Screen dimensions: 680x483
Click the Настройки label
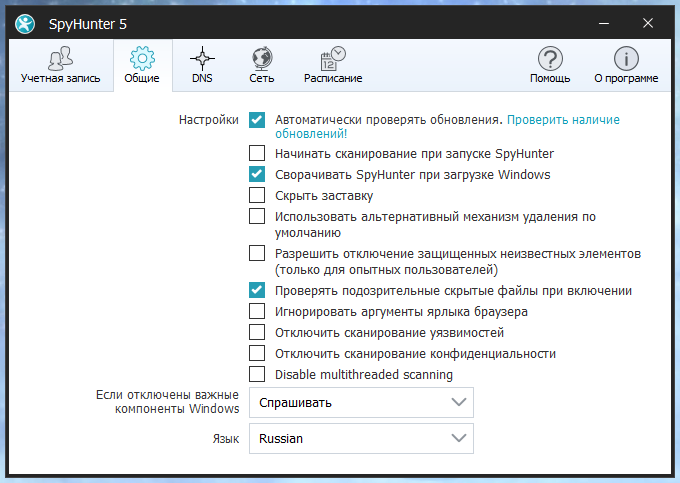pos(209,120)
